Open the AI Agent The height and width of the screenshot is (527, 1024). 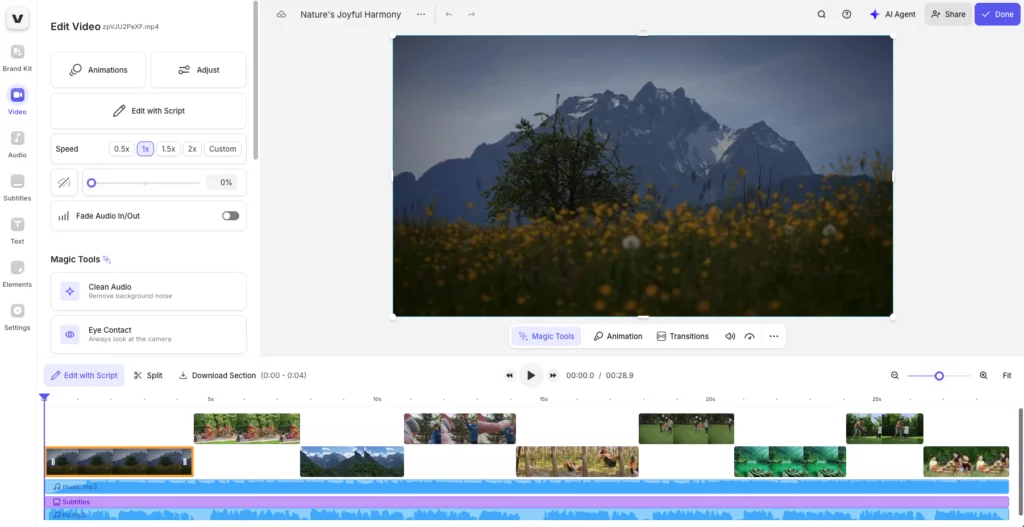(x=892, y=14)
